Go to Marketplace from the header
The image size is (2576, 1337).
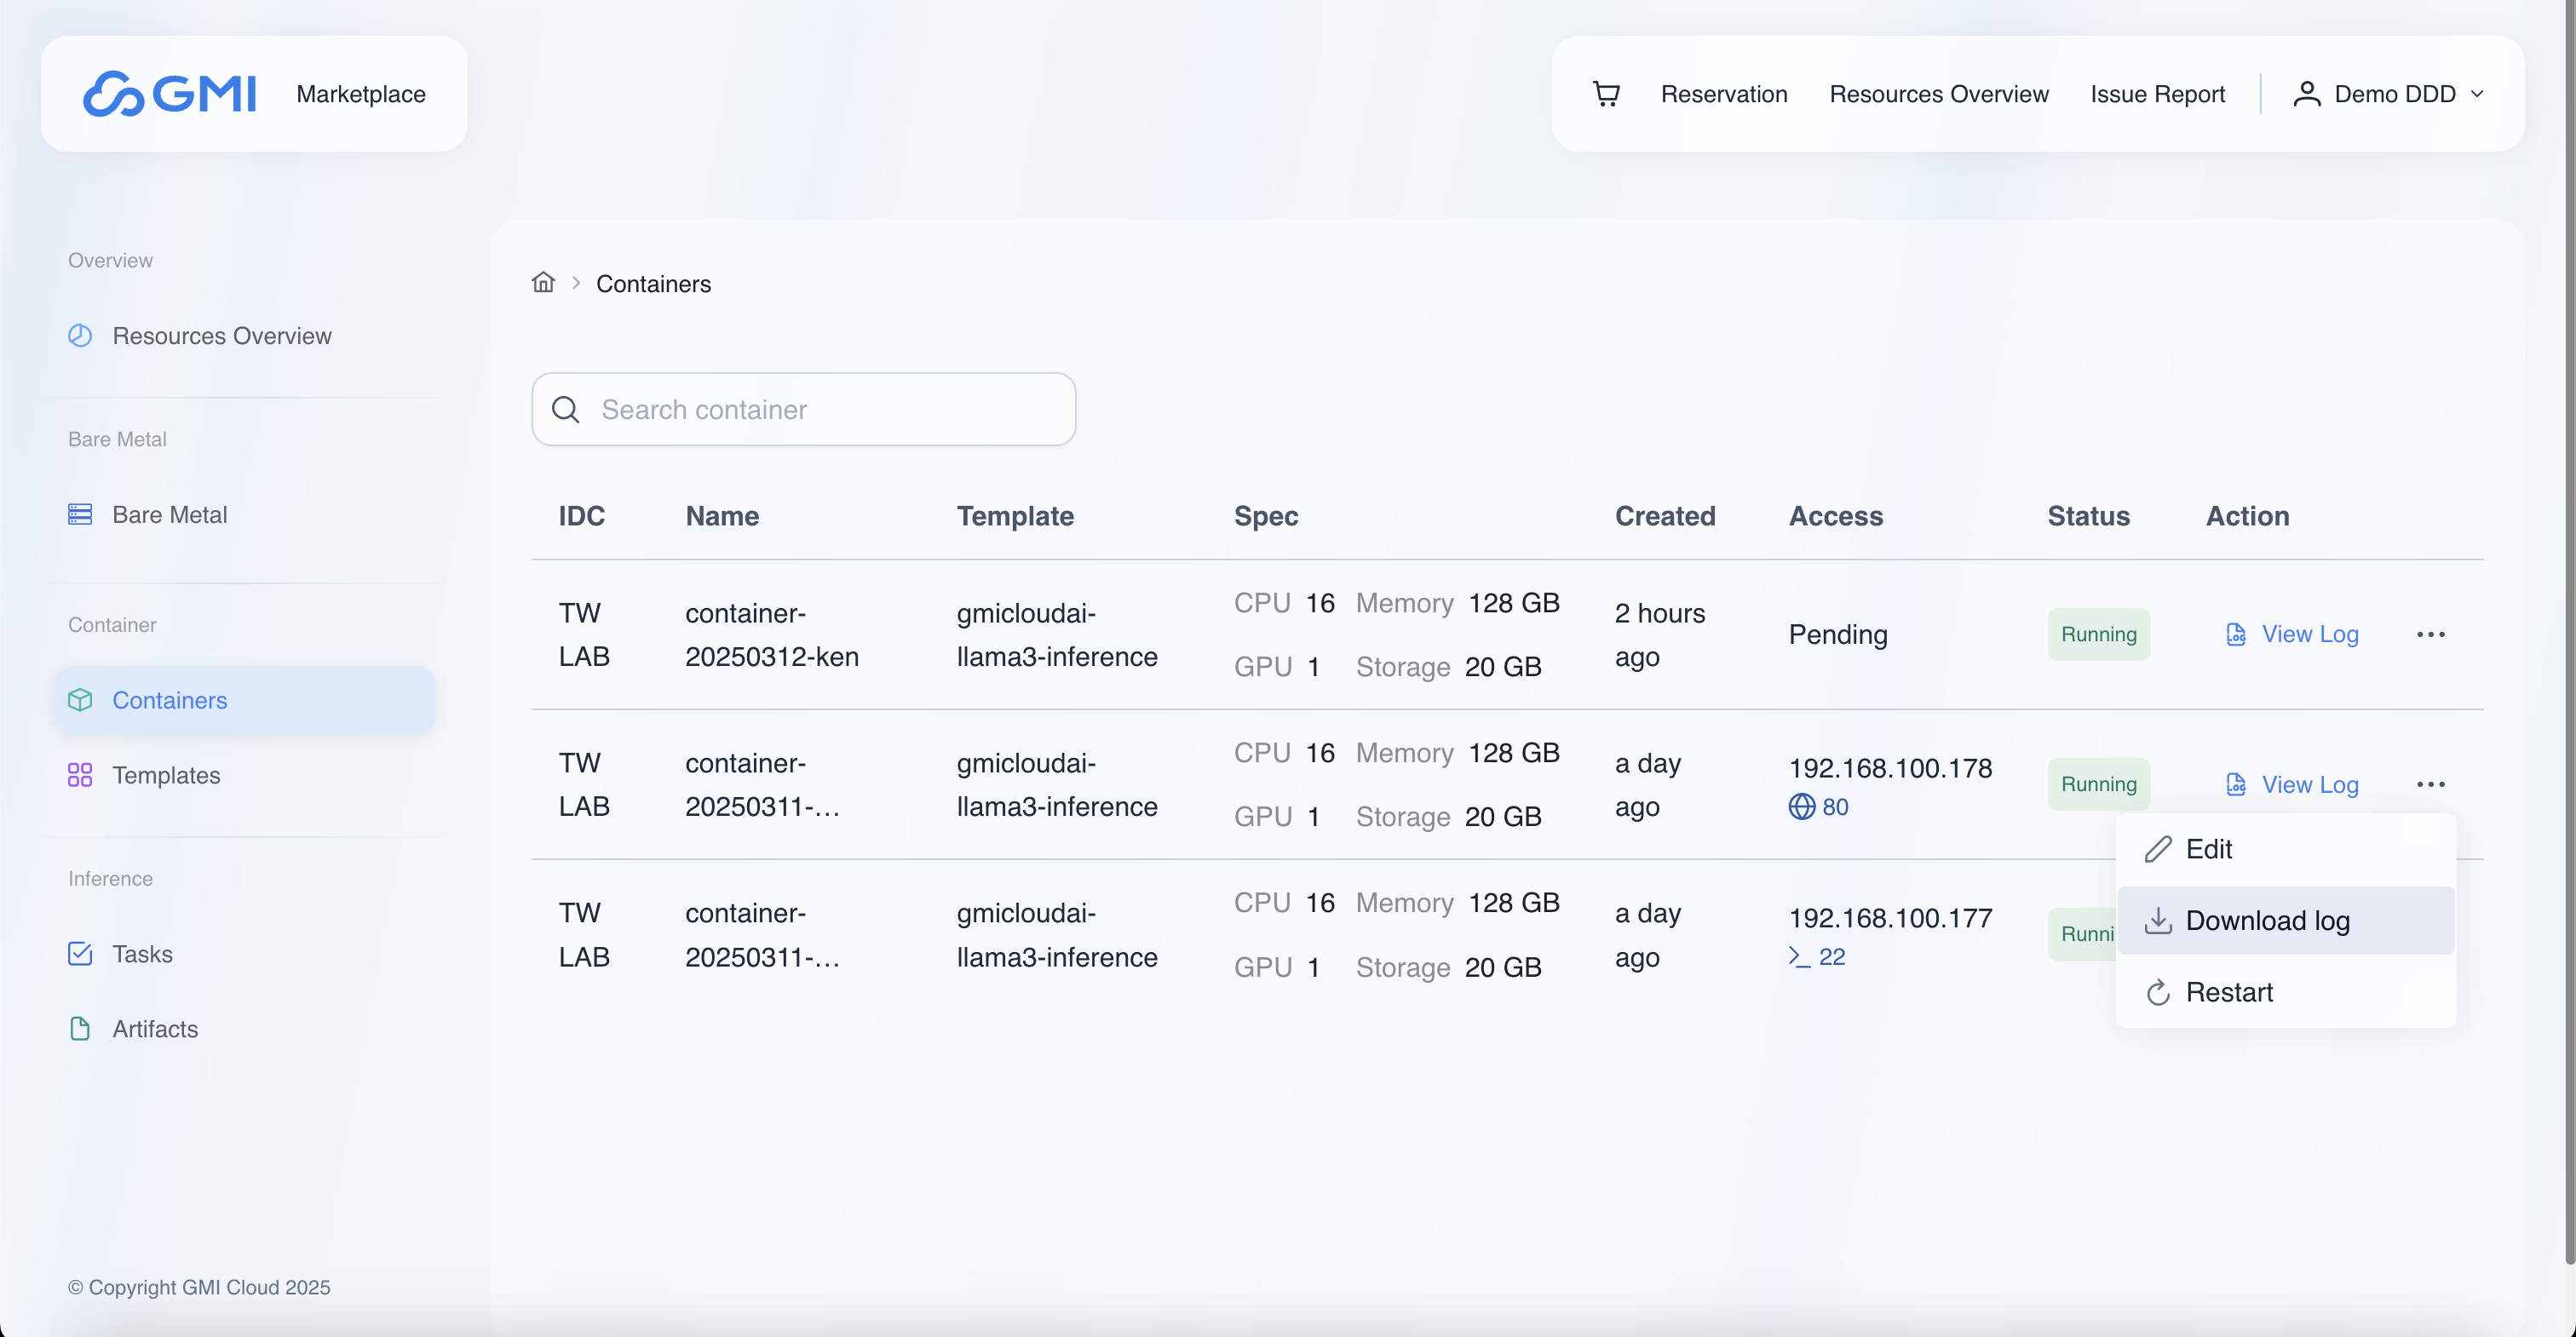pos(361,94)
